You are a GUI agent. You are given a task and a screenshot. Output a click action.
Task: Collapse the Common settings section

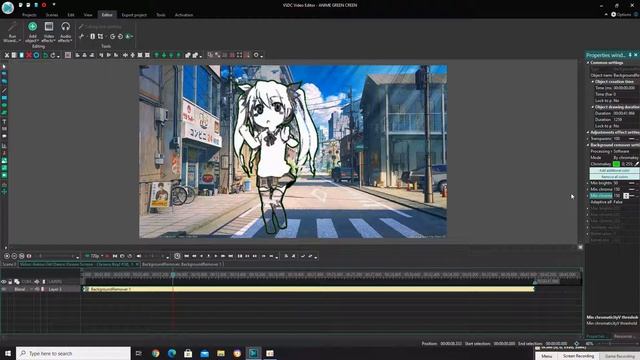click(588, 63)
